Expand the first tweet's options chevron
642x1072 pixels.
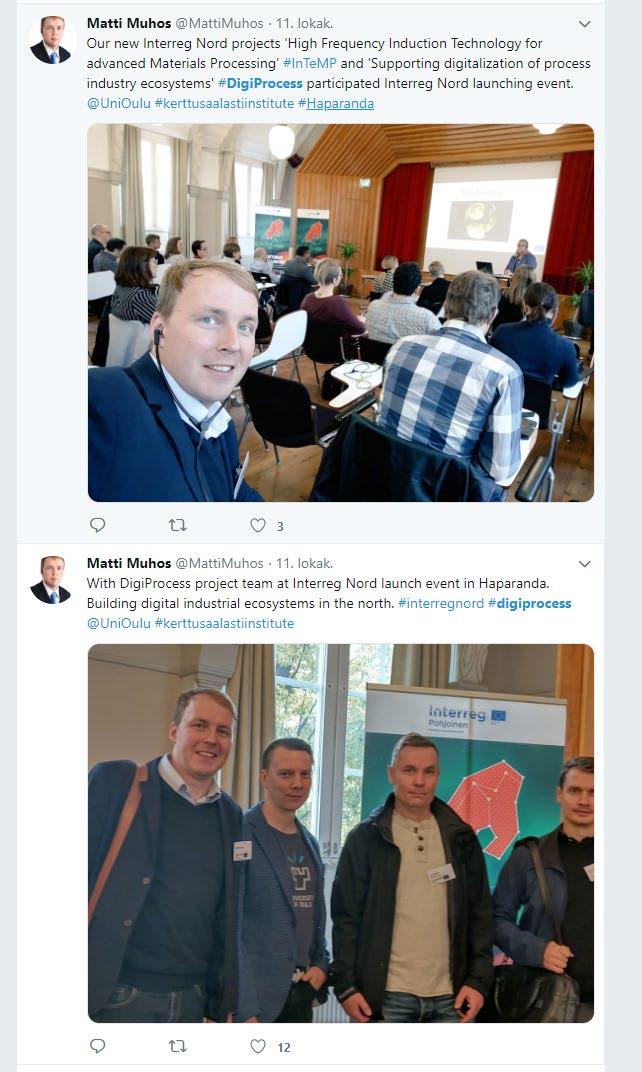point(585,24)
